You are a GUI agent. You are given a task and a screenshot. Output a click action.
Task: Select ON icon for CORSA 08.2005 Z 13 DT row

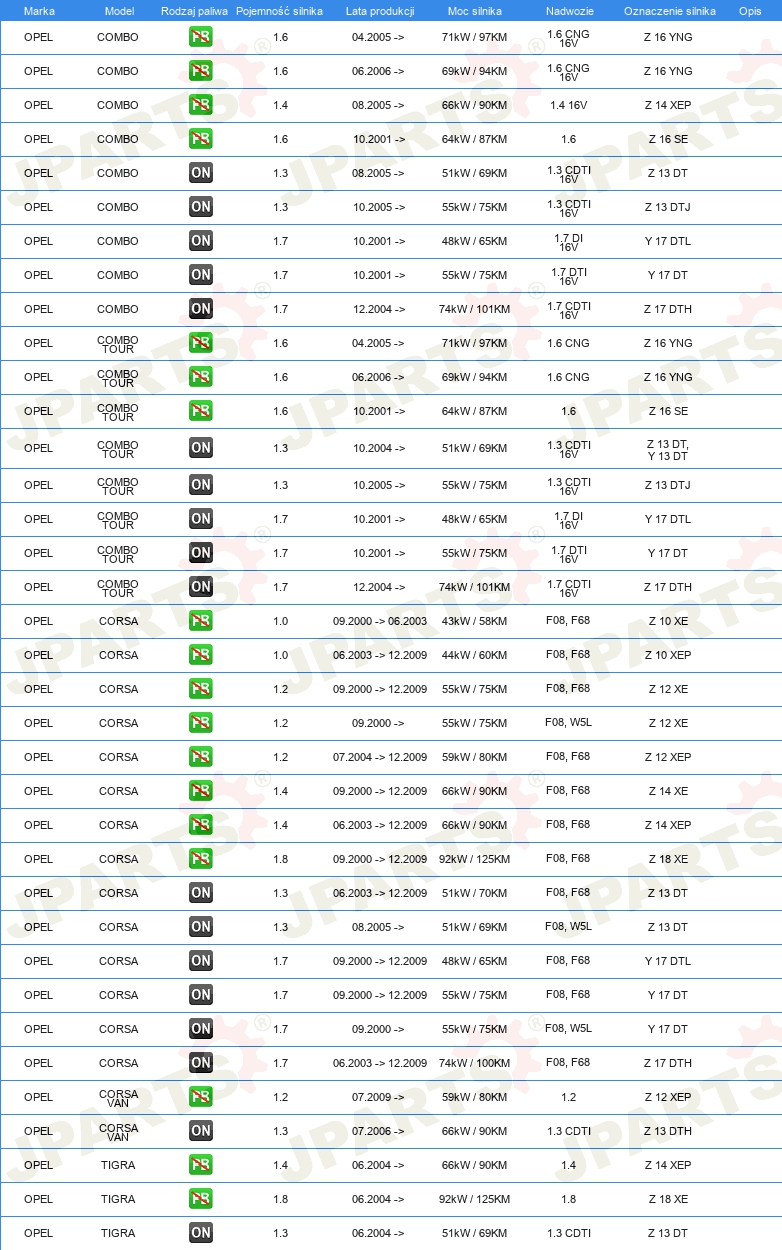[x=200, y=927]
